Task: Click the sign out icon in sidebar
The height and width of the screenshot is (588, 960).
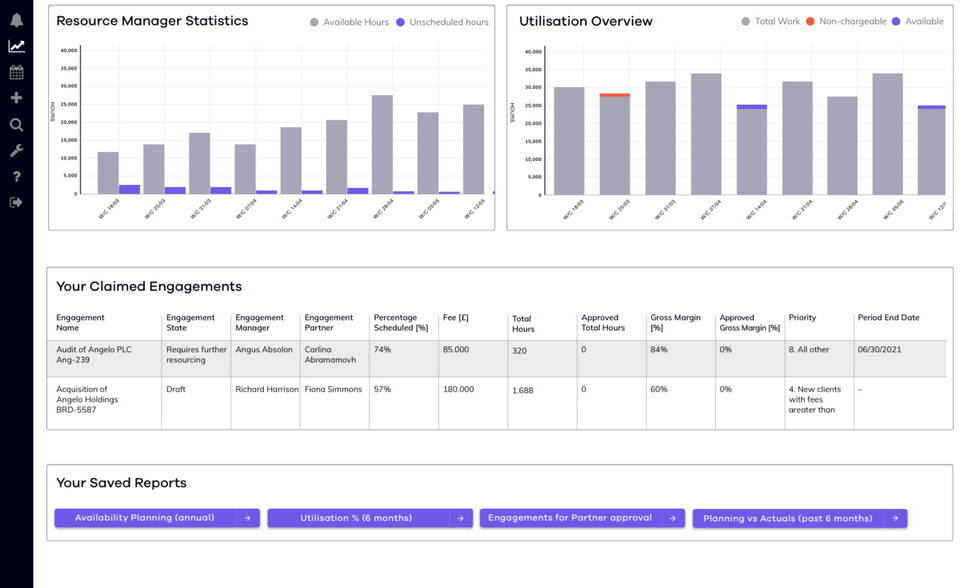Action: pos(16,203)
